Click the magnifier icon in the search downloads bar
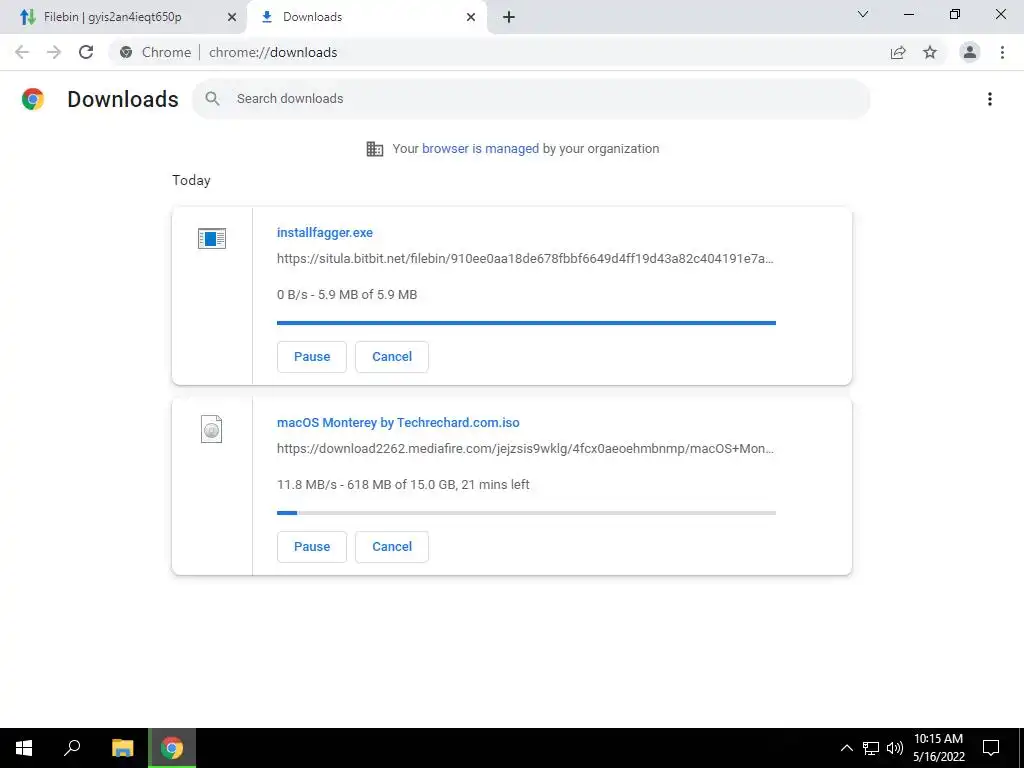This screenshot has width=1024, height=768. click(212, 99)
